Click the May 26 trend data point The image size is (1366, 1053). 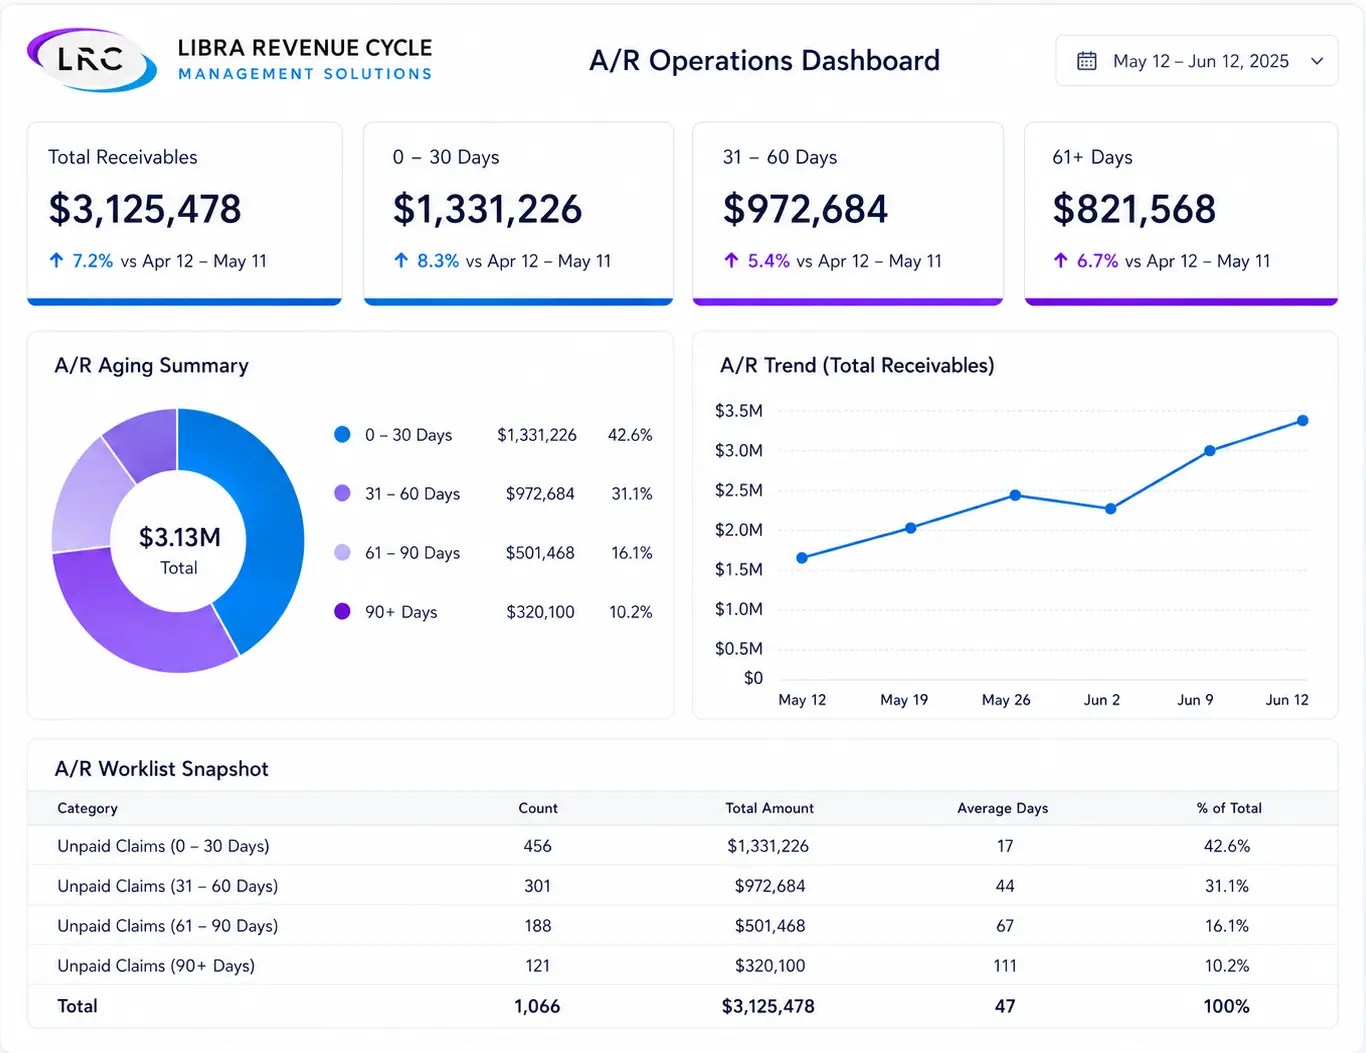(1015, 495)
